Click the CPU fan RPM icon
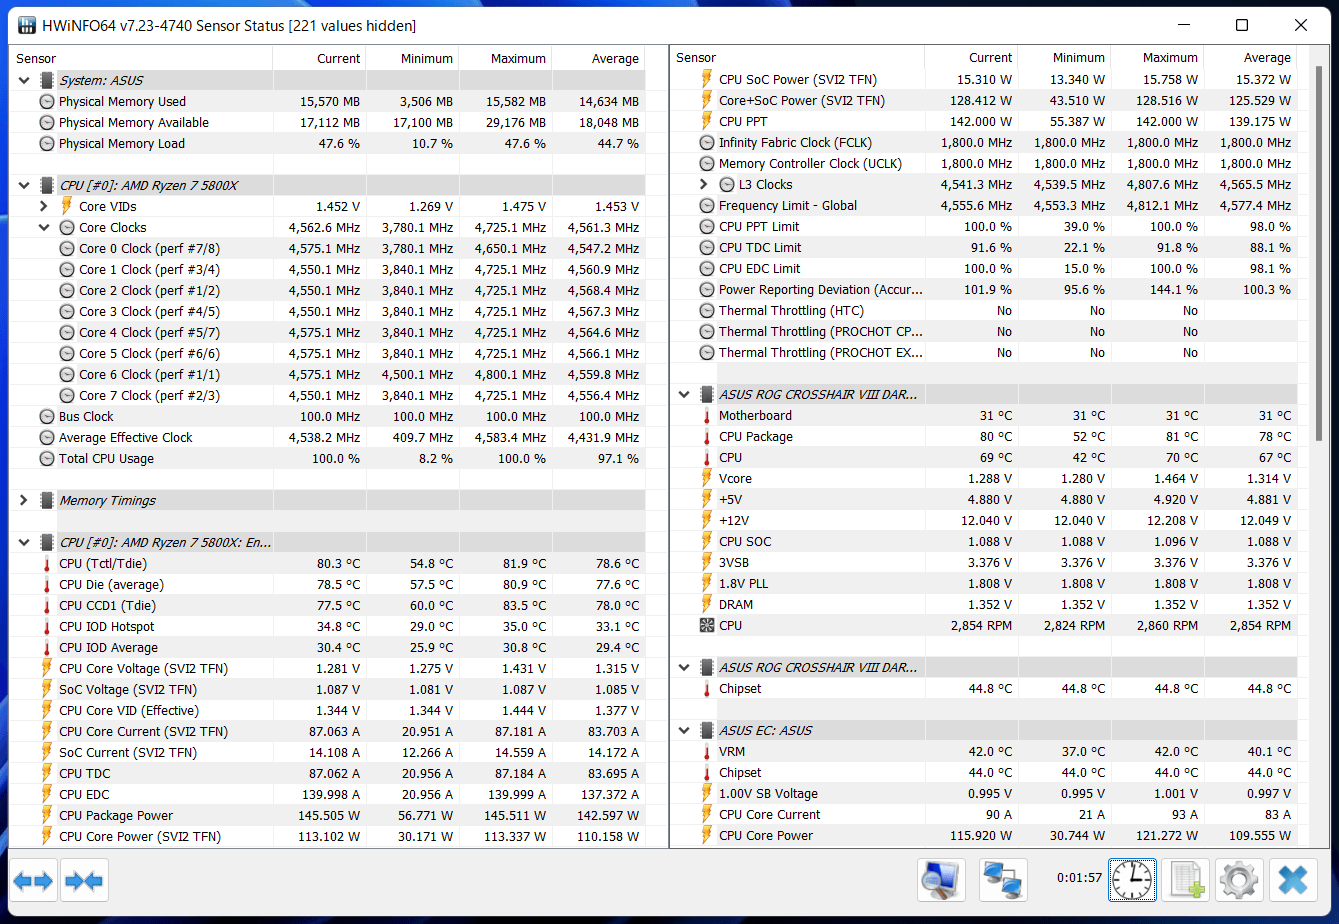 pyautogui.click(x=708, y=626)
